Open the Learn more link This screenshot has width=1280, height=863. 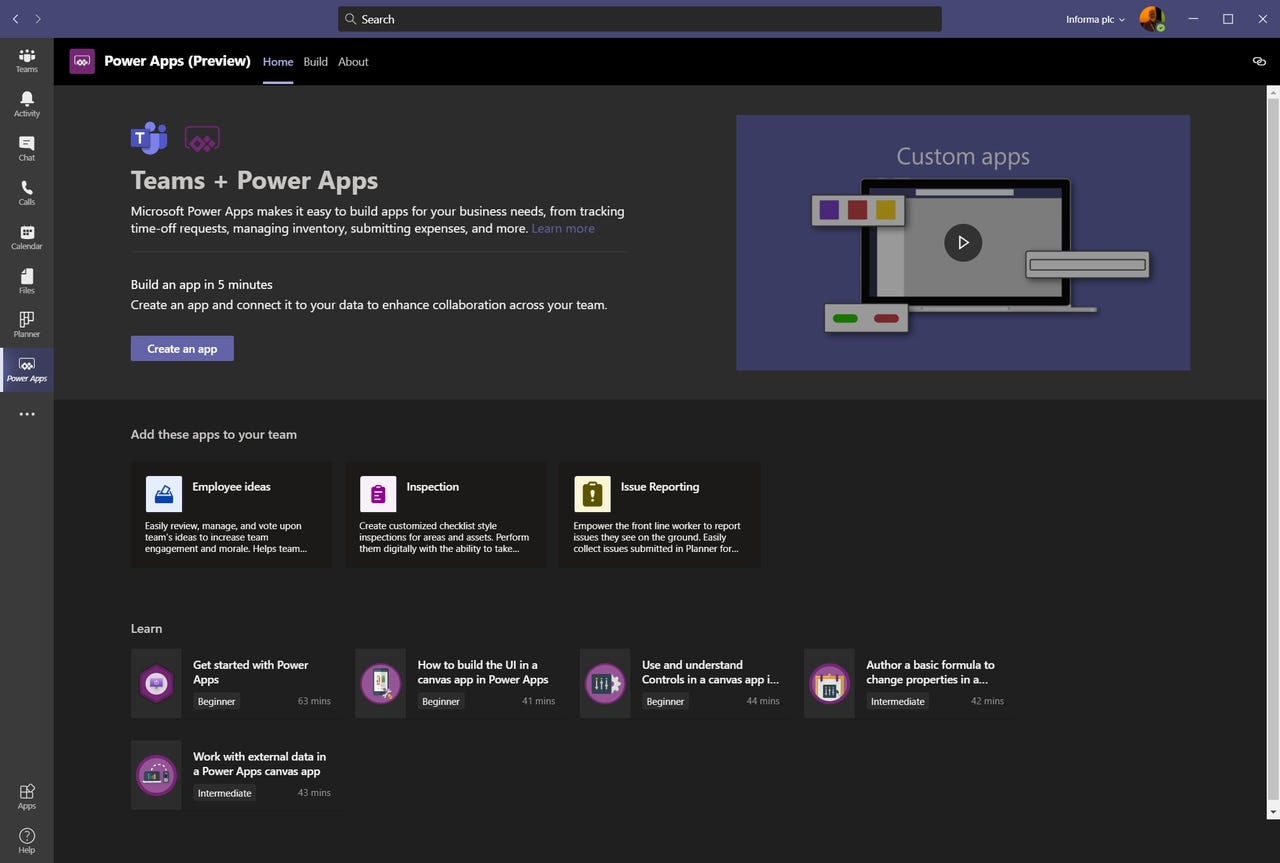pos(563,228)
